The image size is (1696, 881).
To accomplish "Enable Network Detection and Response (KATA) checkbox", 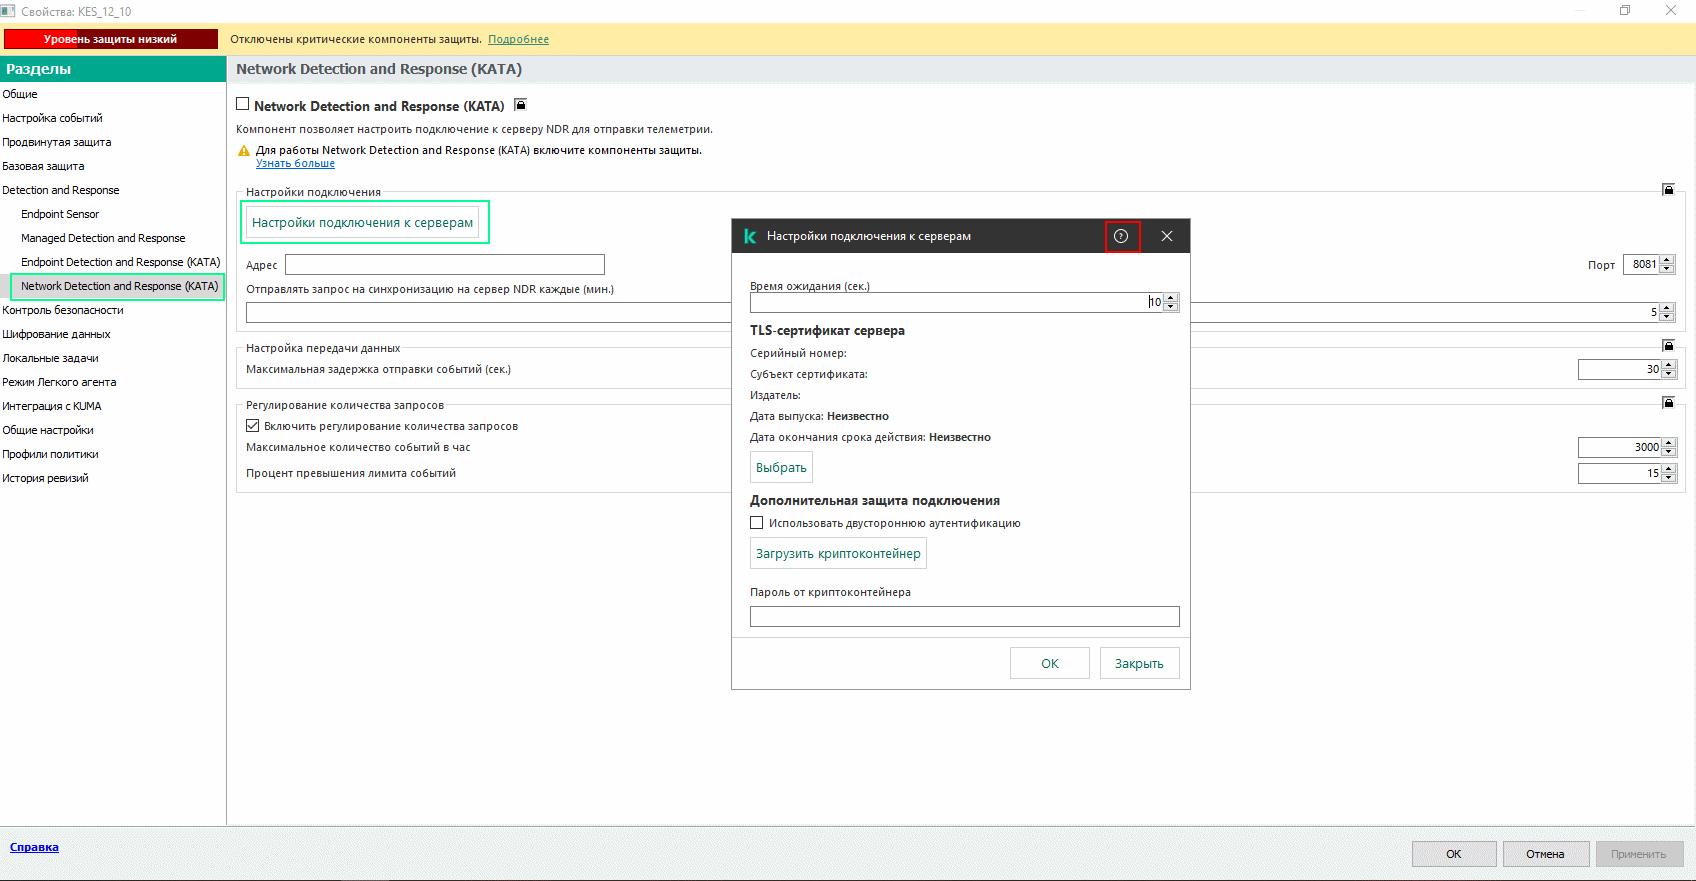I will click(242, 104).
